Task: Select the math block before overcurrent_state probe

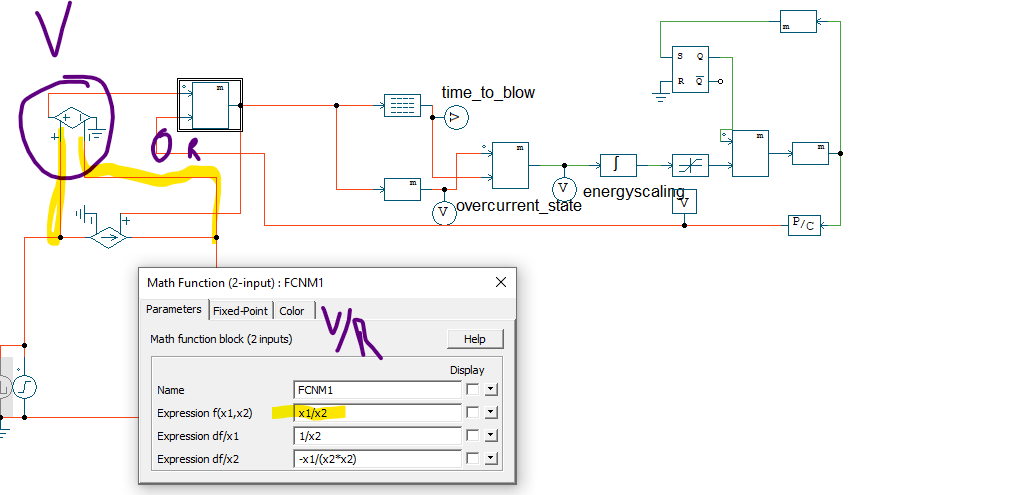Action: click(402, 189)
